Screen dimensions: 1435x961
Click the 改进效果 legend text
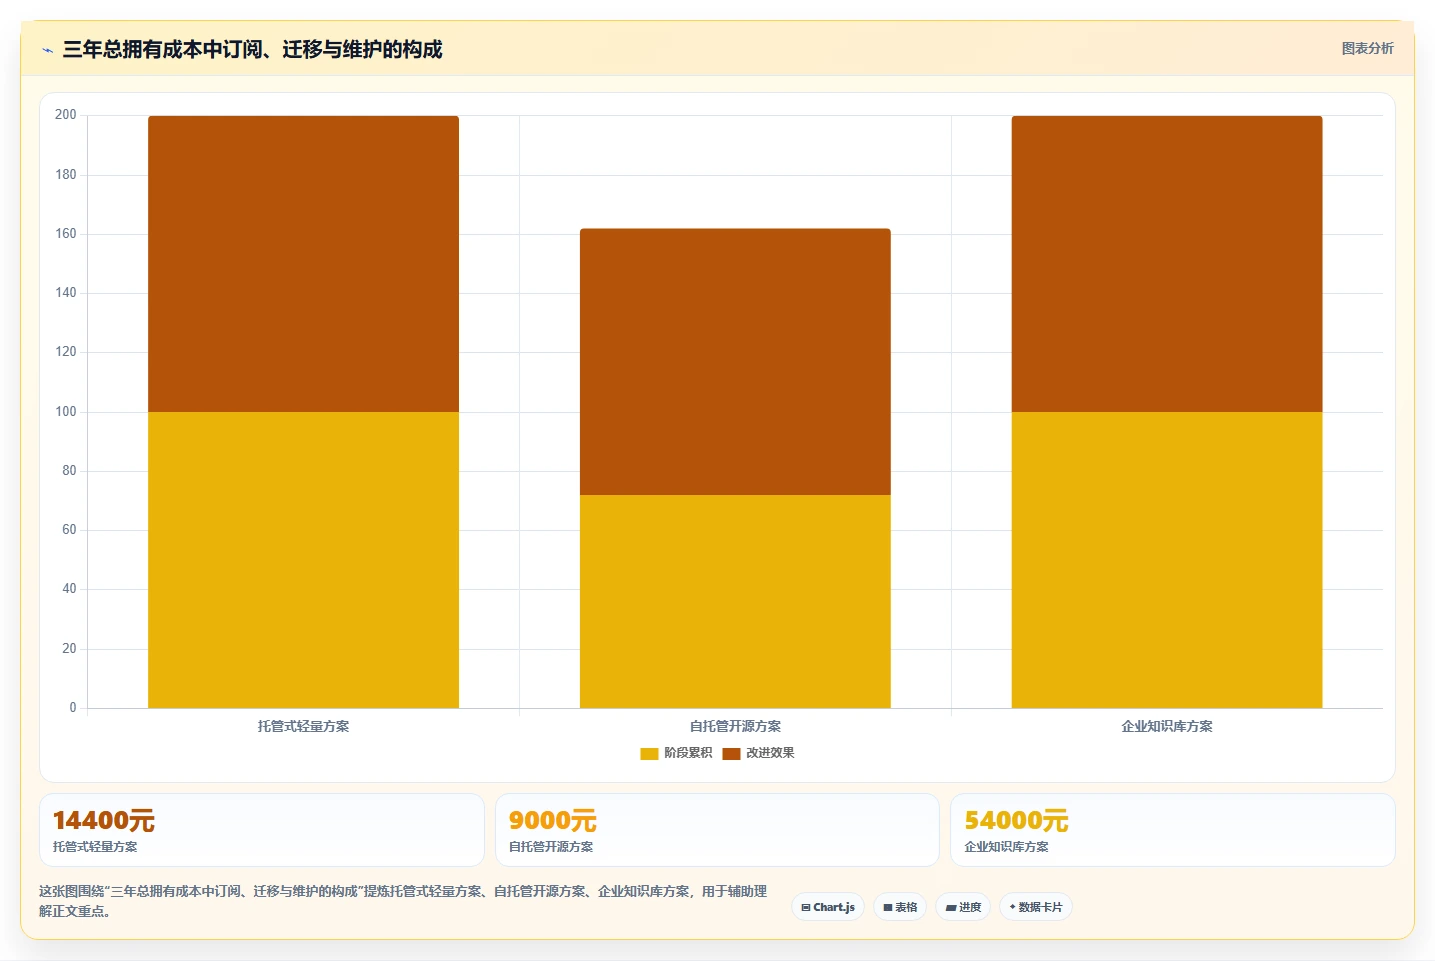tap(770, 753)
